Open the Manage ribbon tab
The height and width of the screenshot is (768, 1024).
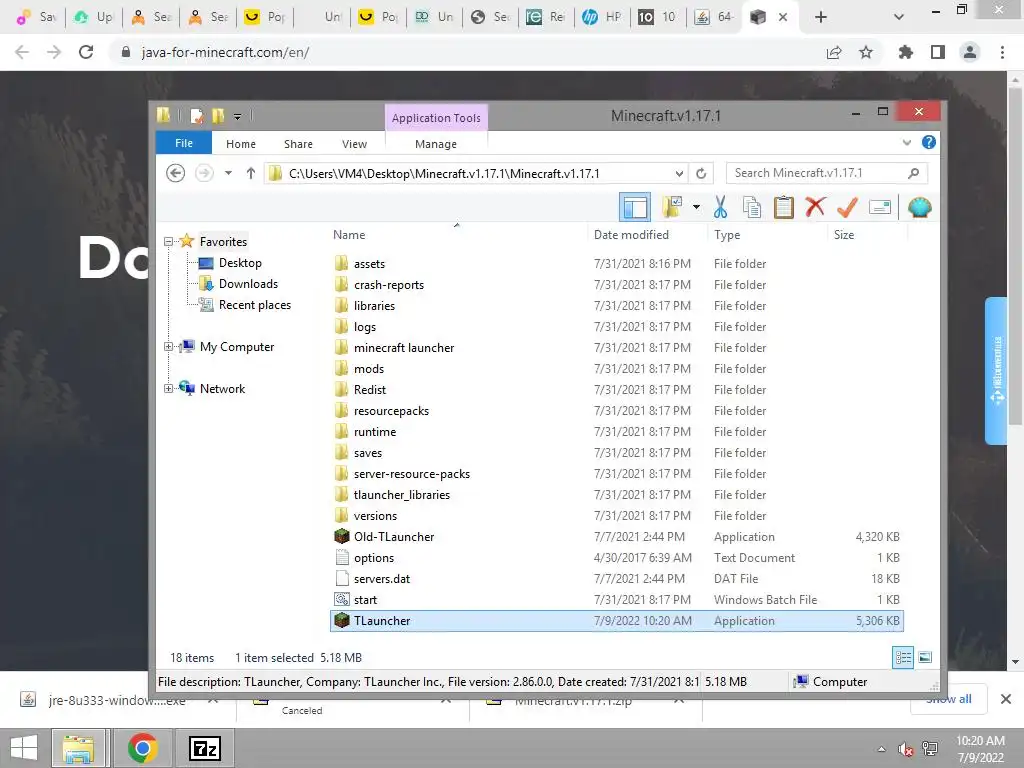[x=436, y=144]
